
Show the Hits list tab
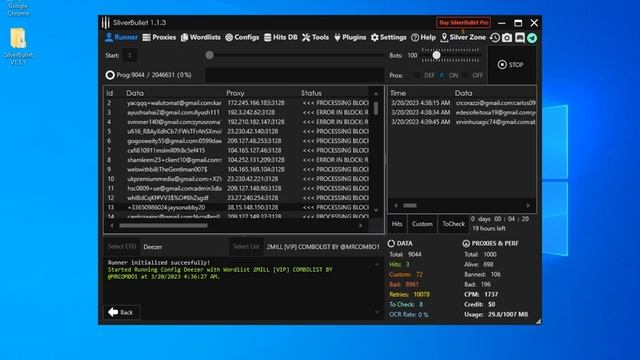point(397,224)
